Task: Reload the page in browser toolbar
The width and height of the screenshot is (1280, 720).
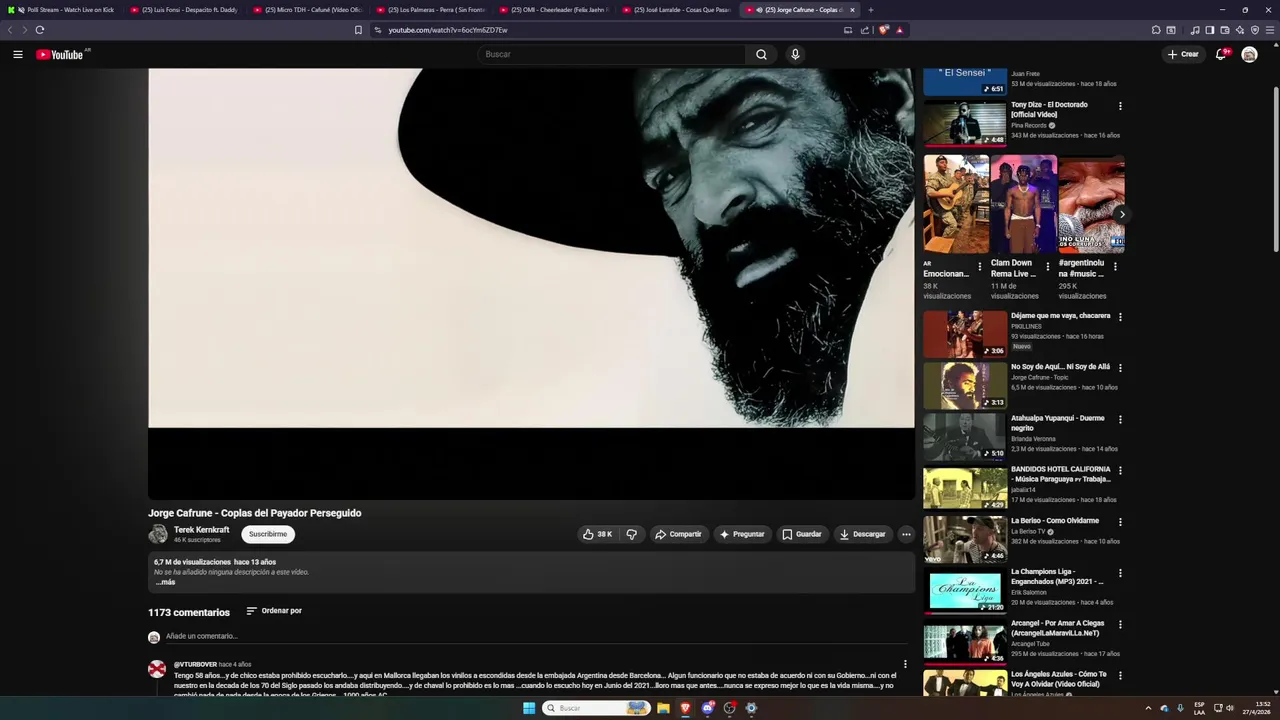Action: coord(40,30)
